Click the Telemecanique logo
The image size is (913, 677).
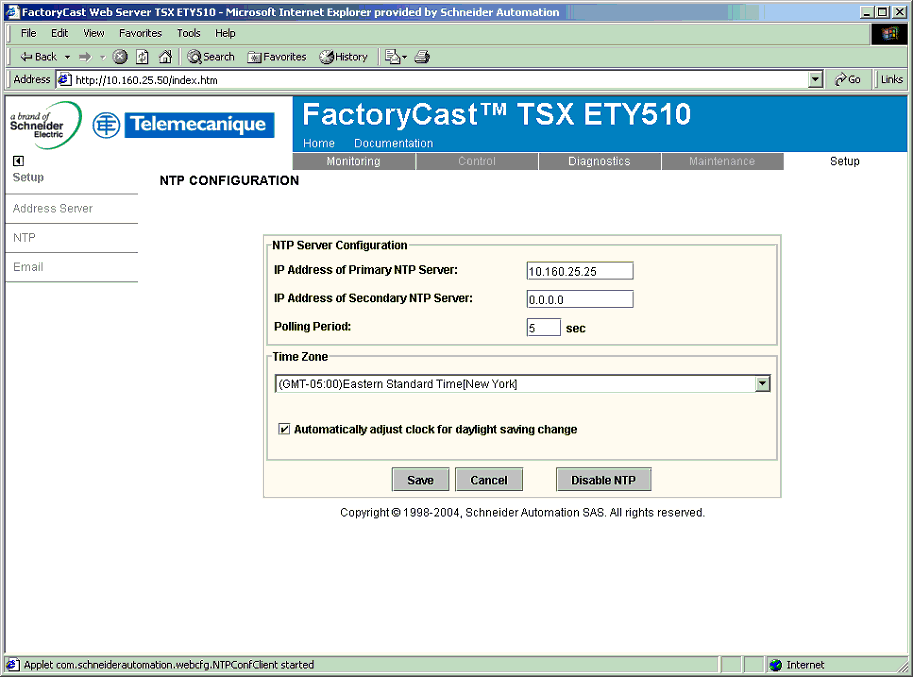183,125
